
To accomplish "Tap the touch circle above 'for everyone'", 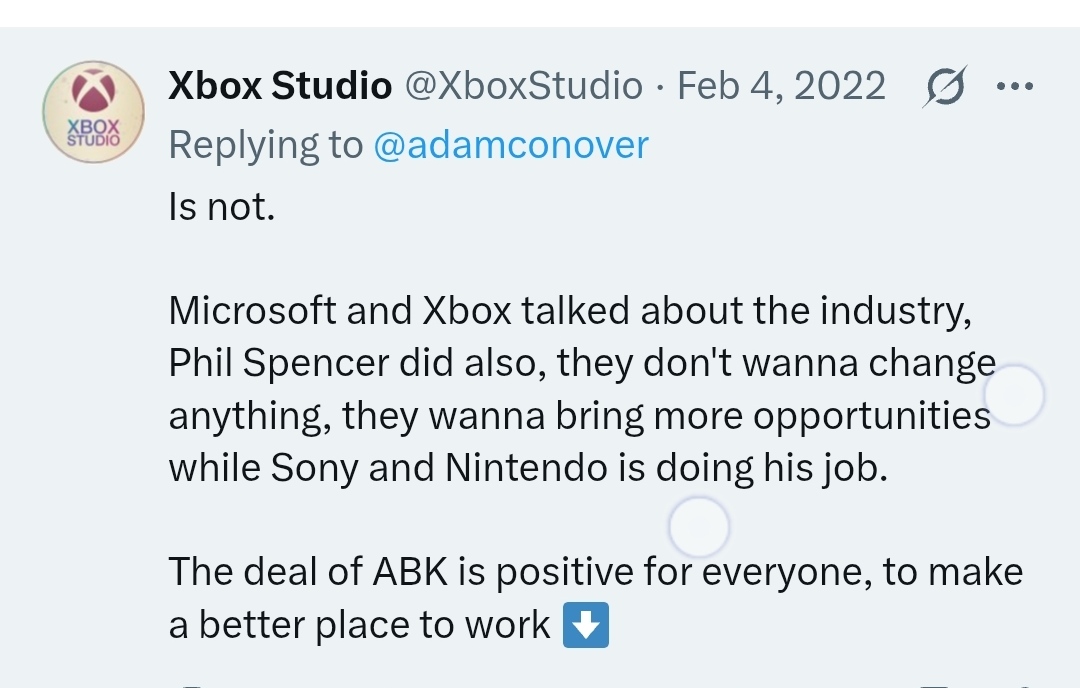I will point(699,527).
